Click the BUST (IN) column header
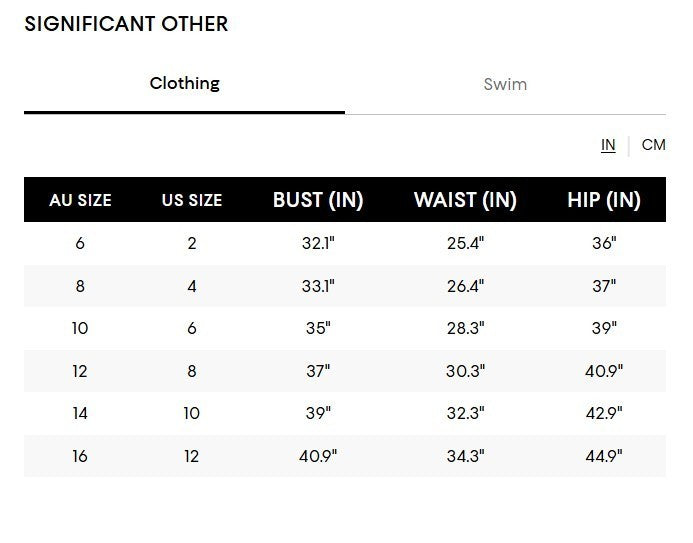Viewport: 693px width, 543px height. click(318, 200)
